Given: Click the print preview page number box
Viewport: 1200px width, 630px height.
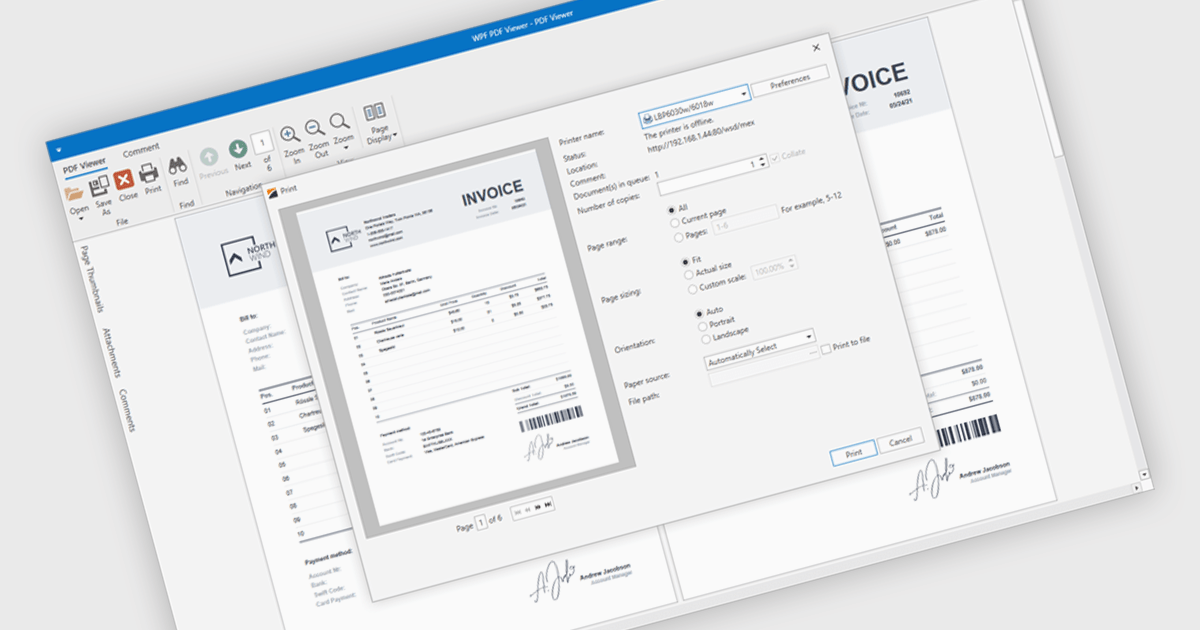Looking at the screenshot, I should coord(482,521).
